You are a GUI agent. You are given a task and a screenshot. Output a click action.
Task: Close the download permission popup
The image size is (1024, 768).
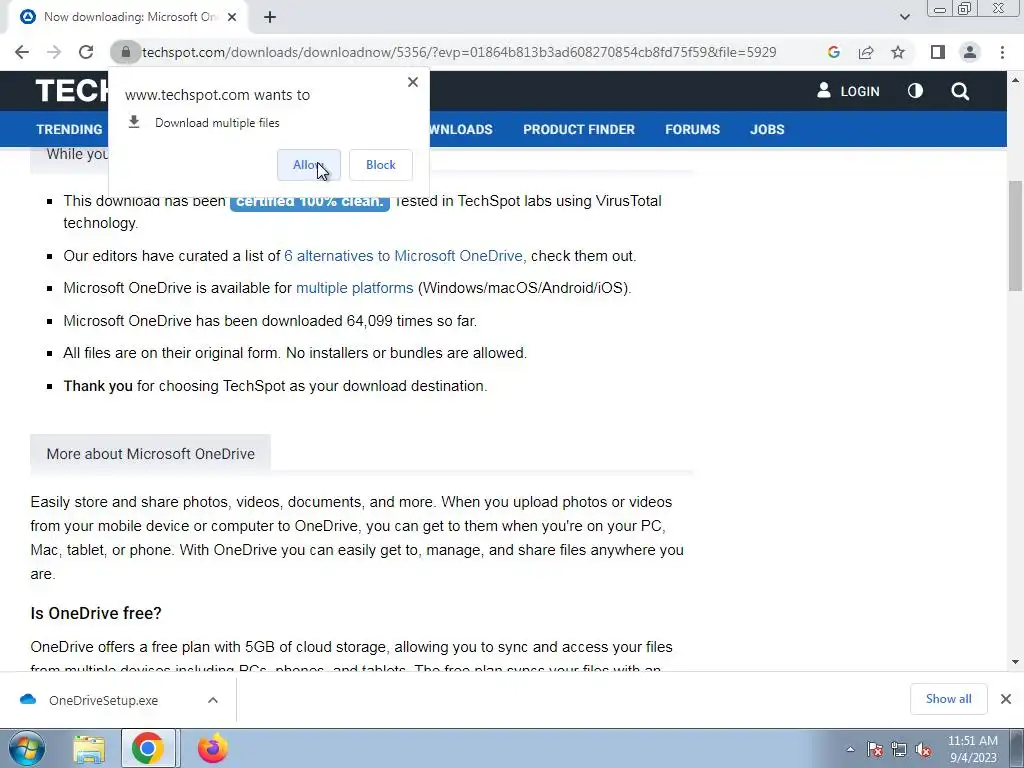tap(413, 82)
